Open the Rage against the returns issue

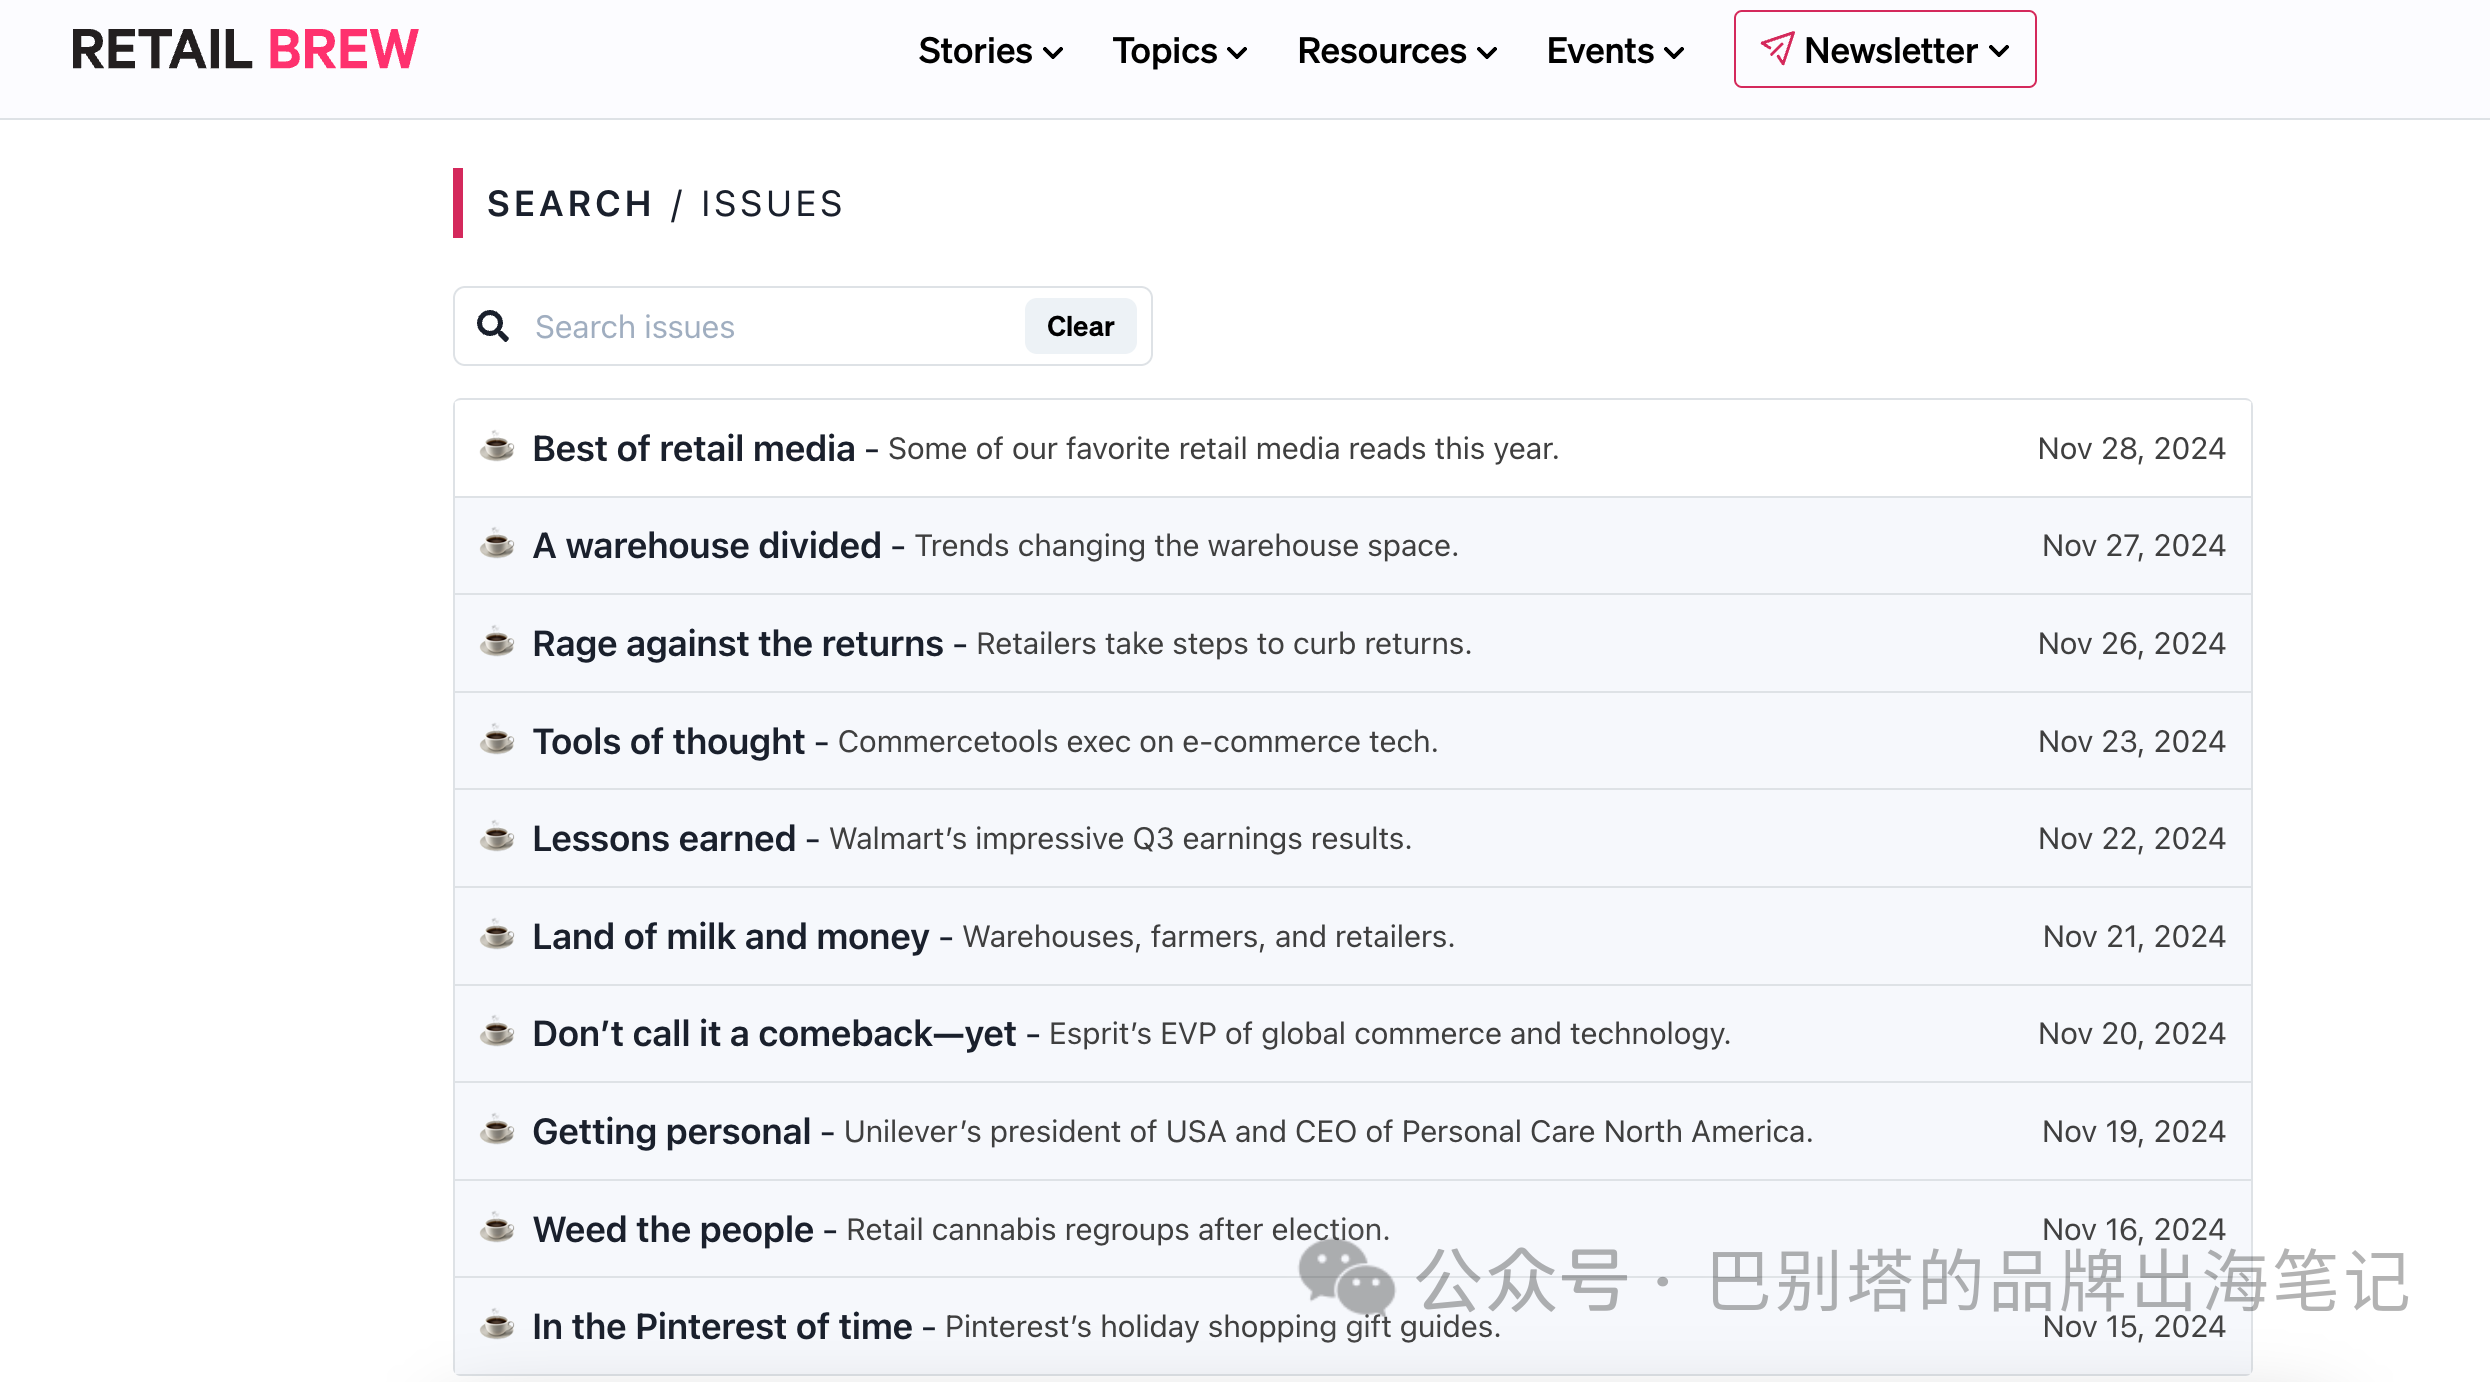1353,643
